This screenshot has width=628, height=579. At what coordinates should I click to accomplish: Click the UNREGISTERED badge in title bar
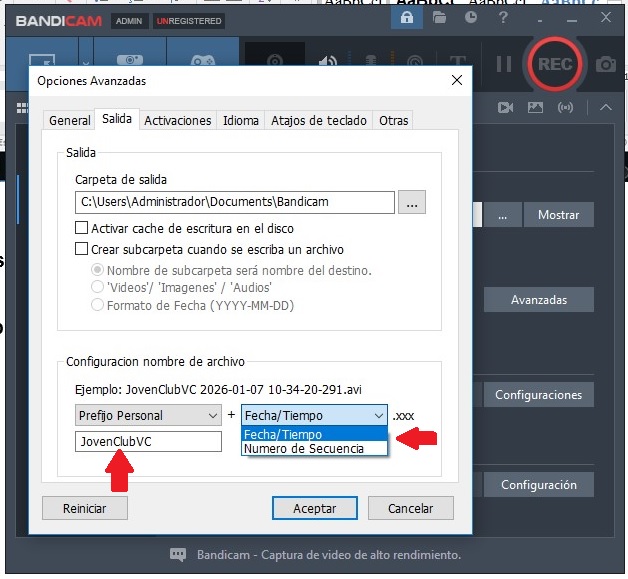189,21
